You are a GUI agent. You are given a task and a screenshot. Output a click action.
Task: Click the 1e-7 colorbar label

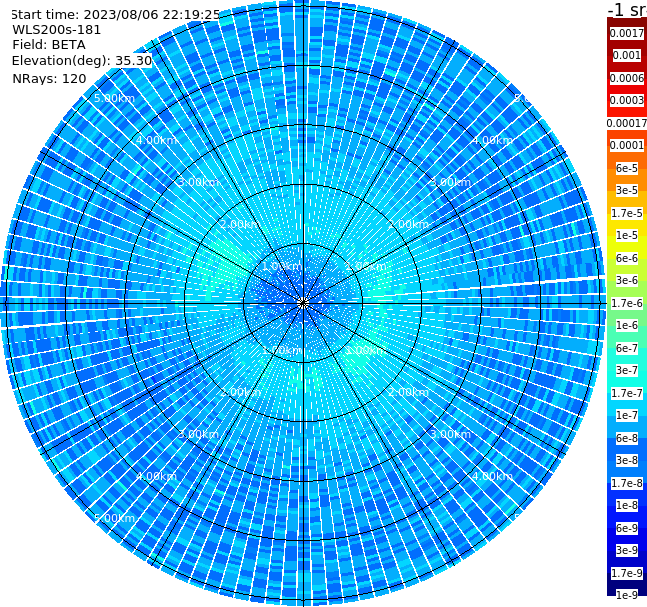tap(627, 415)
